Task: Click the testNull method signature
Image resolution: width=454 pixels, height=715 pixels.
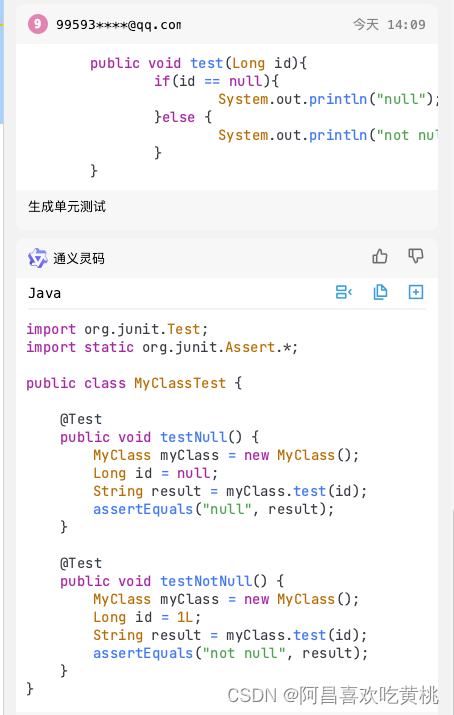Action: (x=160, y=437)
